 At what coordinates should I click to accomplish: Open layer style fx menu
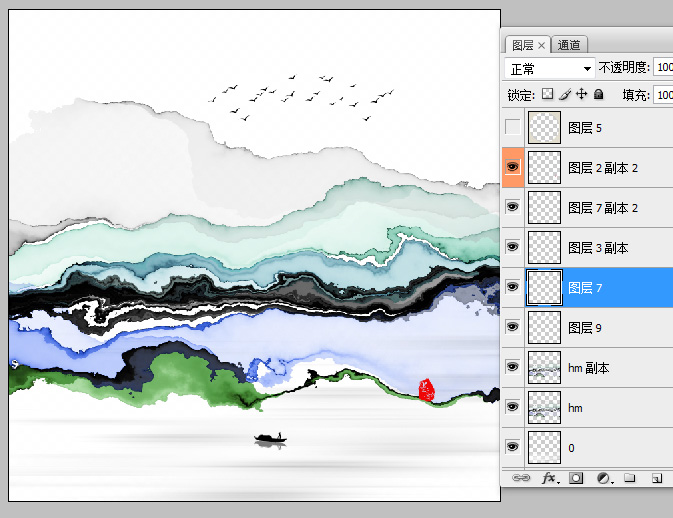pos(550,478)
